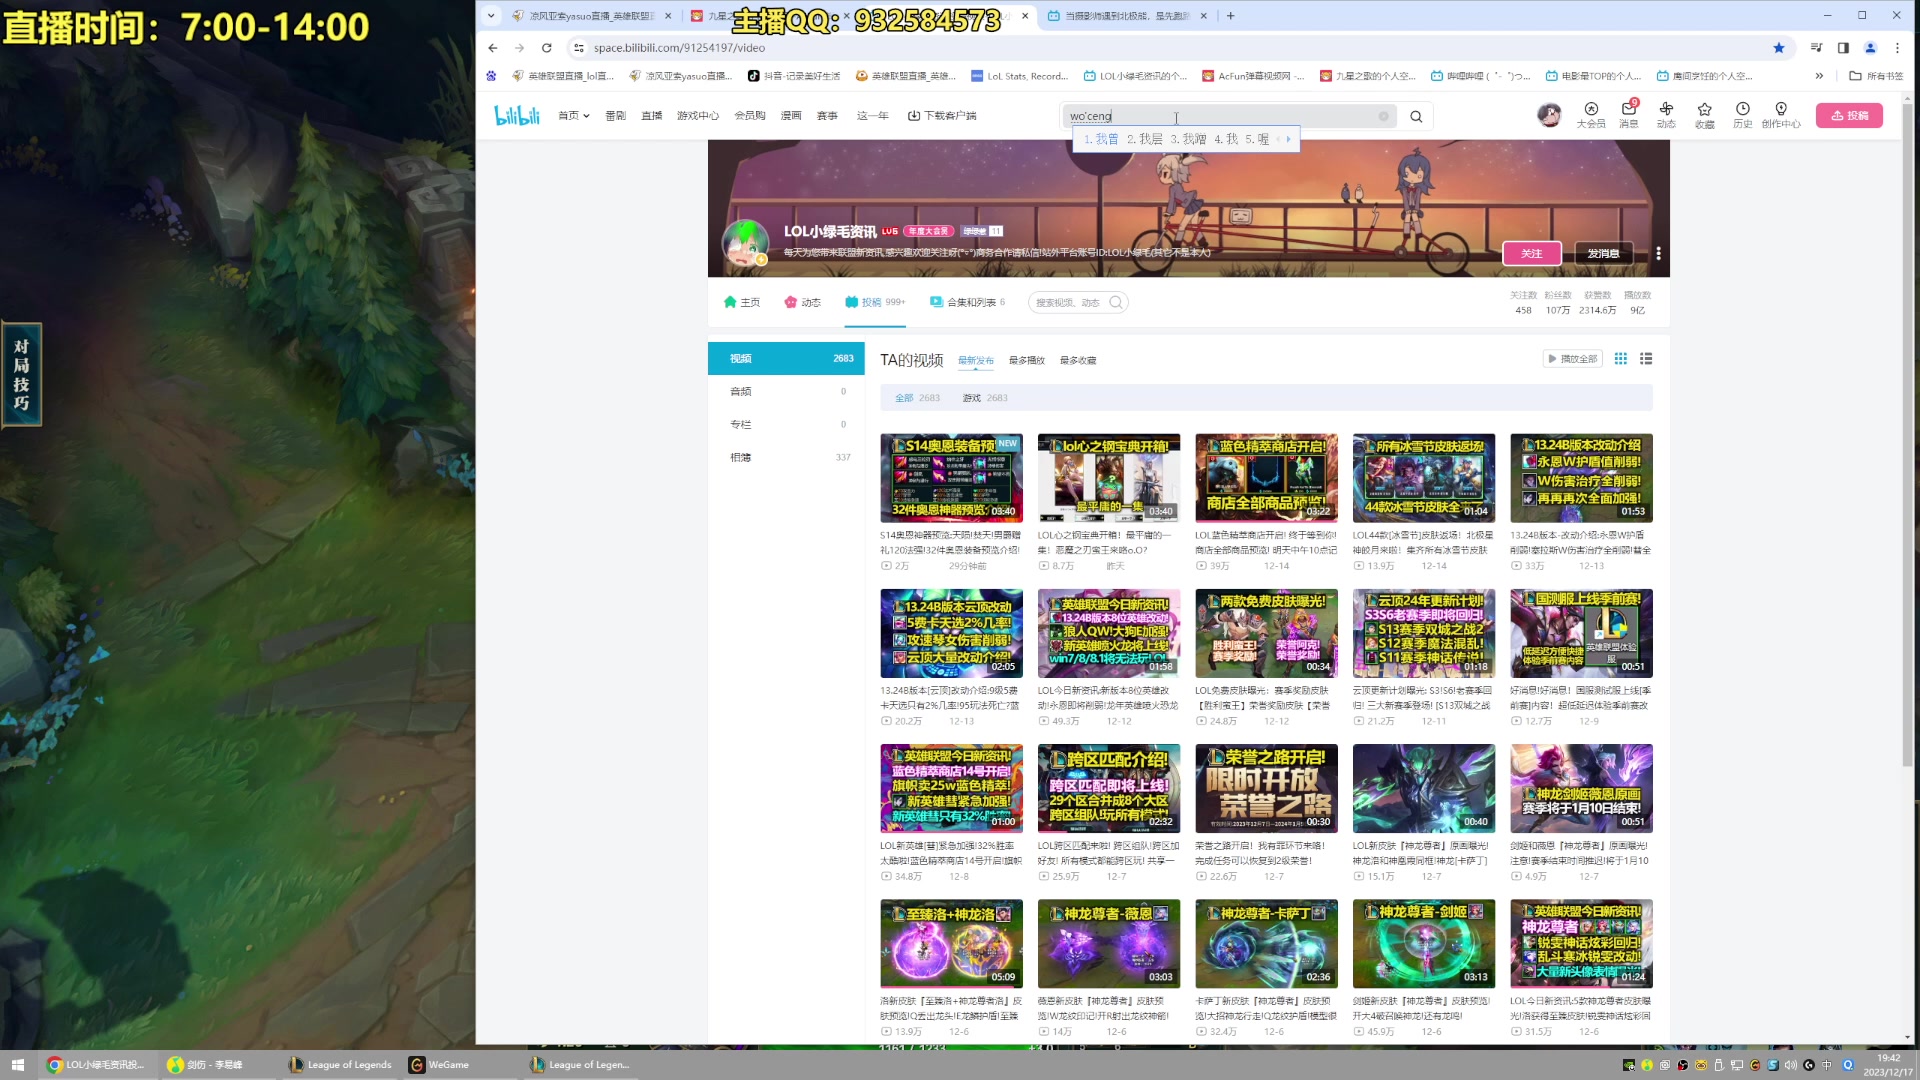Open the 历史 history clock icon

(1742, 115)
